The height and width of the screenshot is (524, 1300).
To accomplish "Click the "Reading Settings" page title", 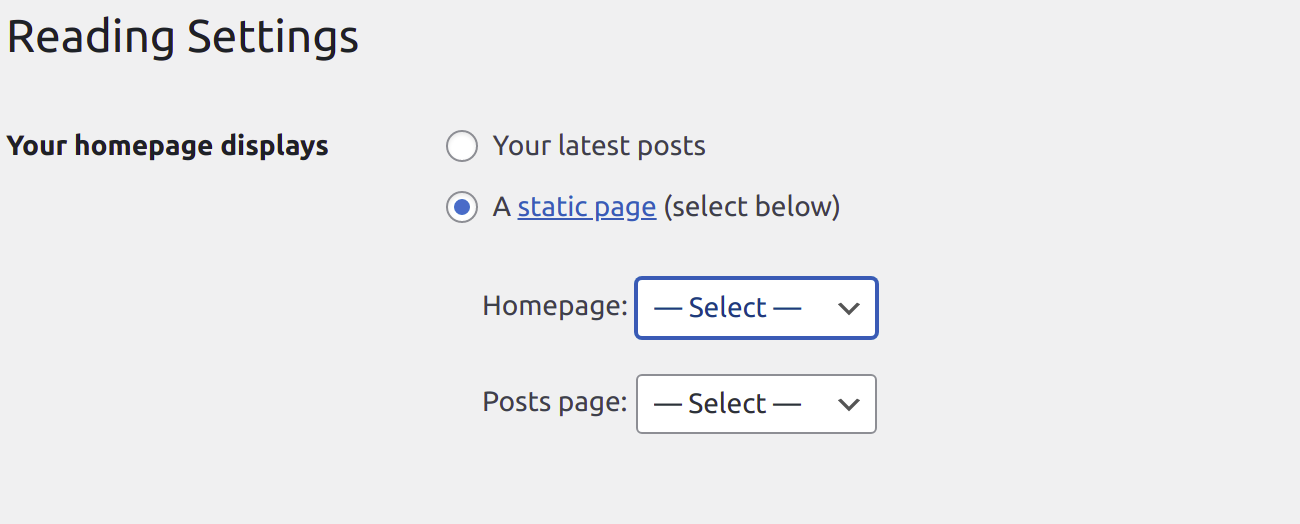I will [183, 37].
